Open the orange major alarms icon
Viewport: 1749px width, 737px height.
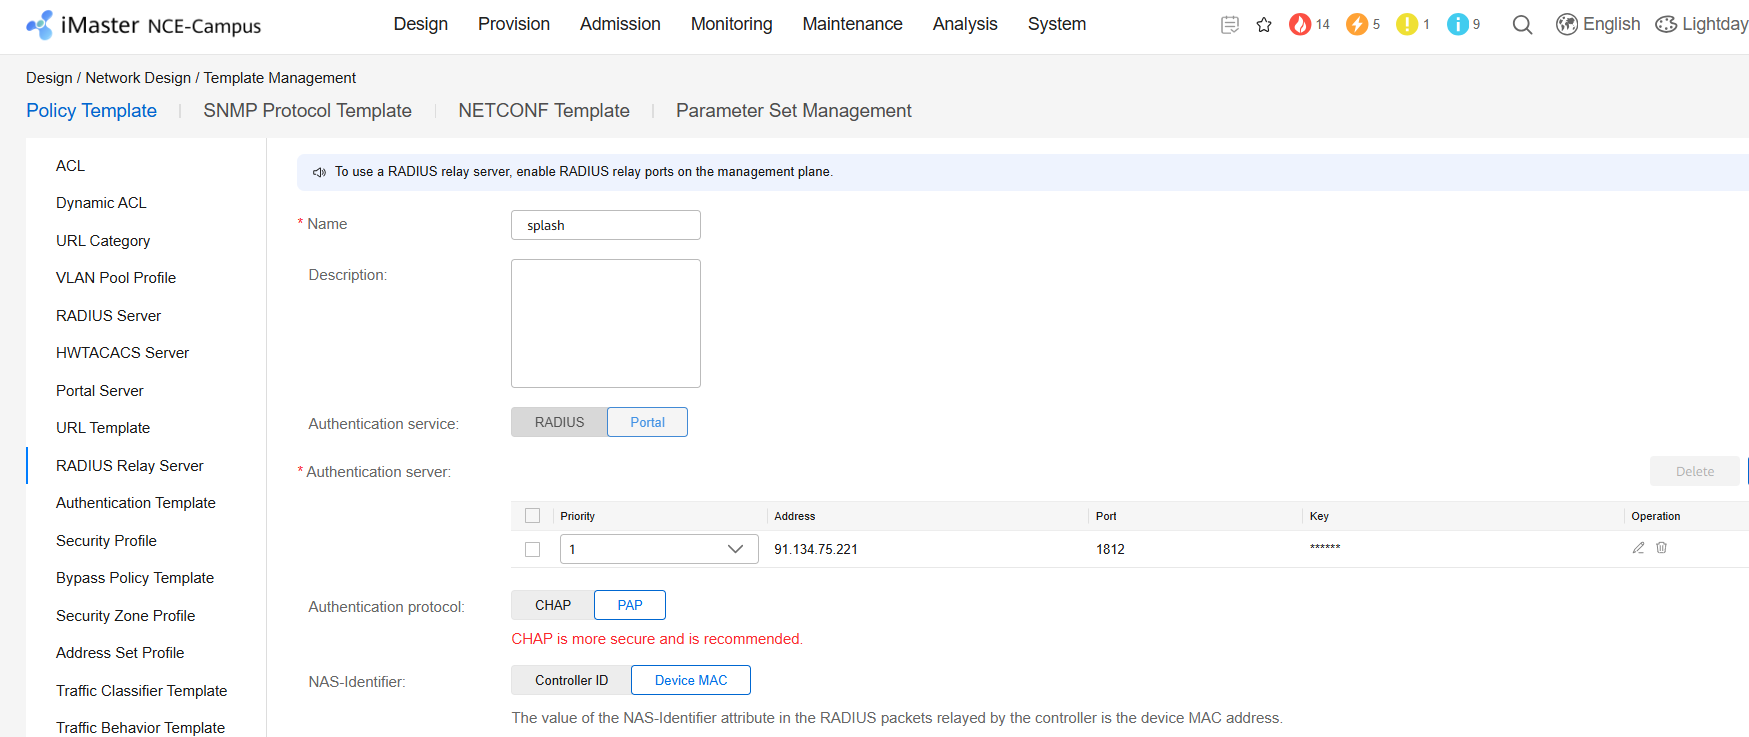[x=1356, y=25]
